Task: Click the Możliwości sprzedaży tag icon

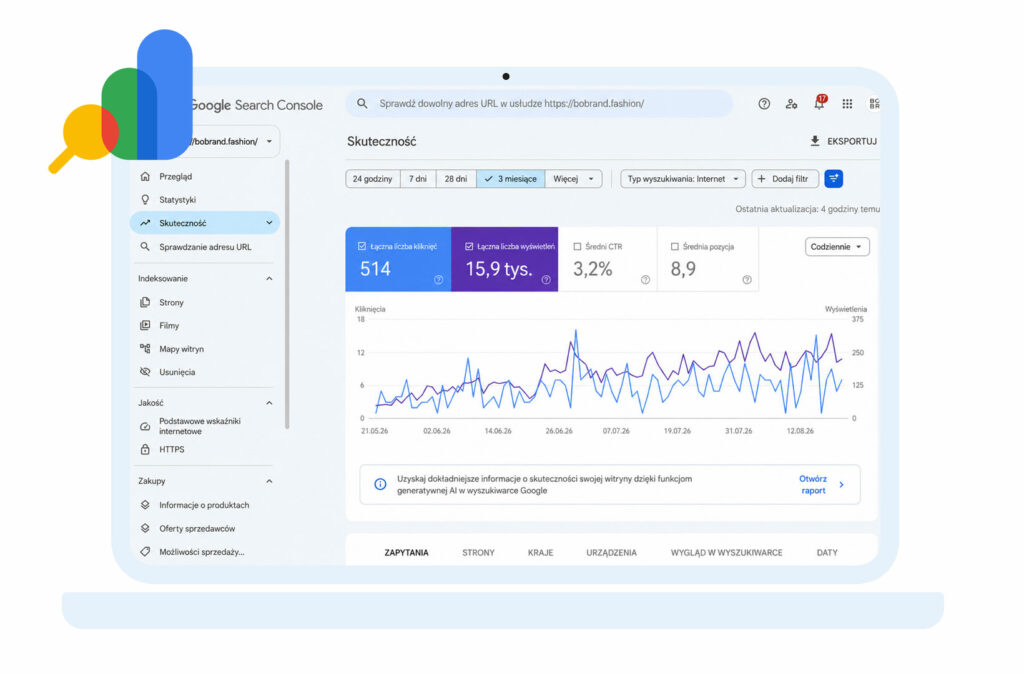Action: tap(145, 551)
